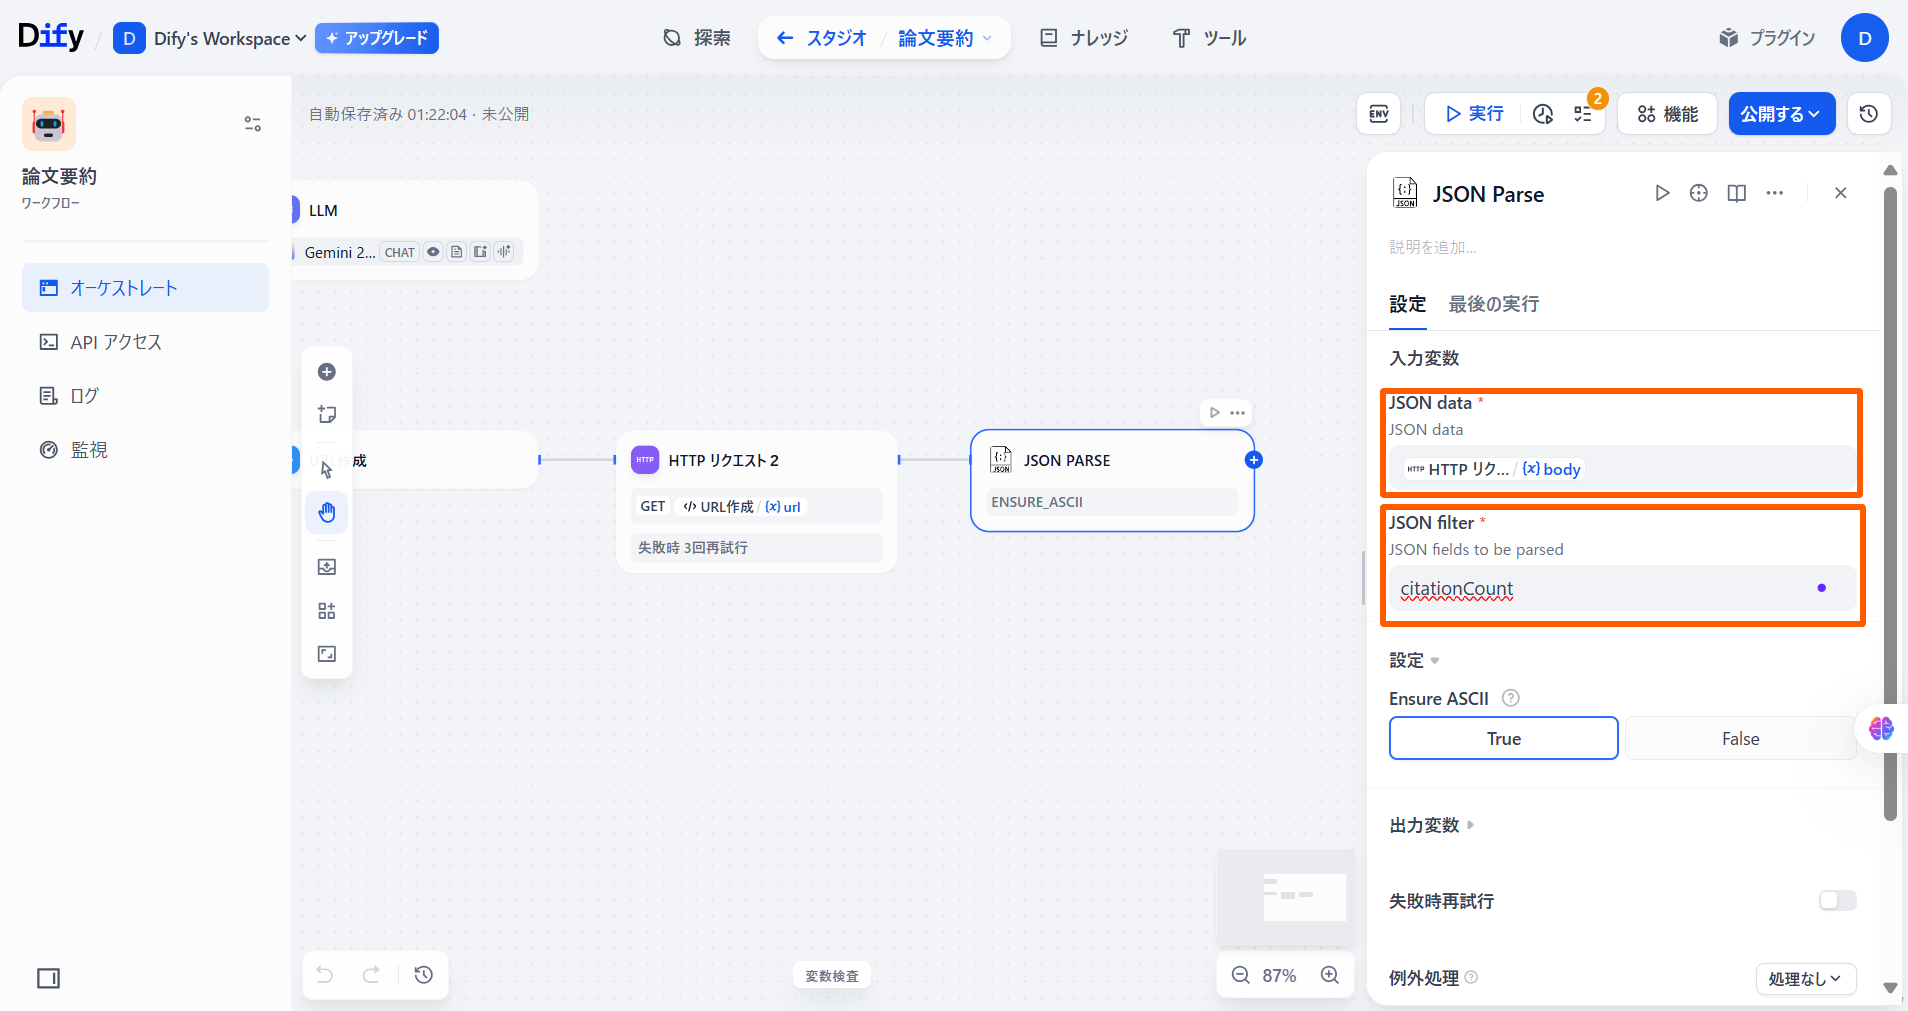Add a note with the sticky icon
1908x1011 pixels.
click(327, 414)
